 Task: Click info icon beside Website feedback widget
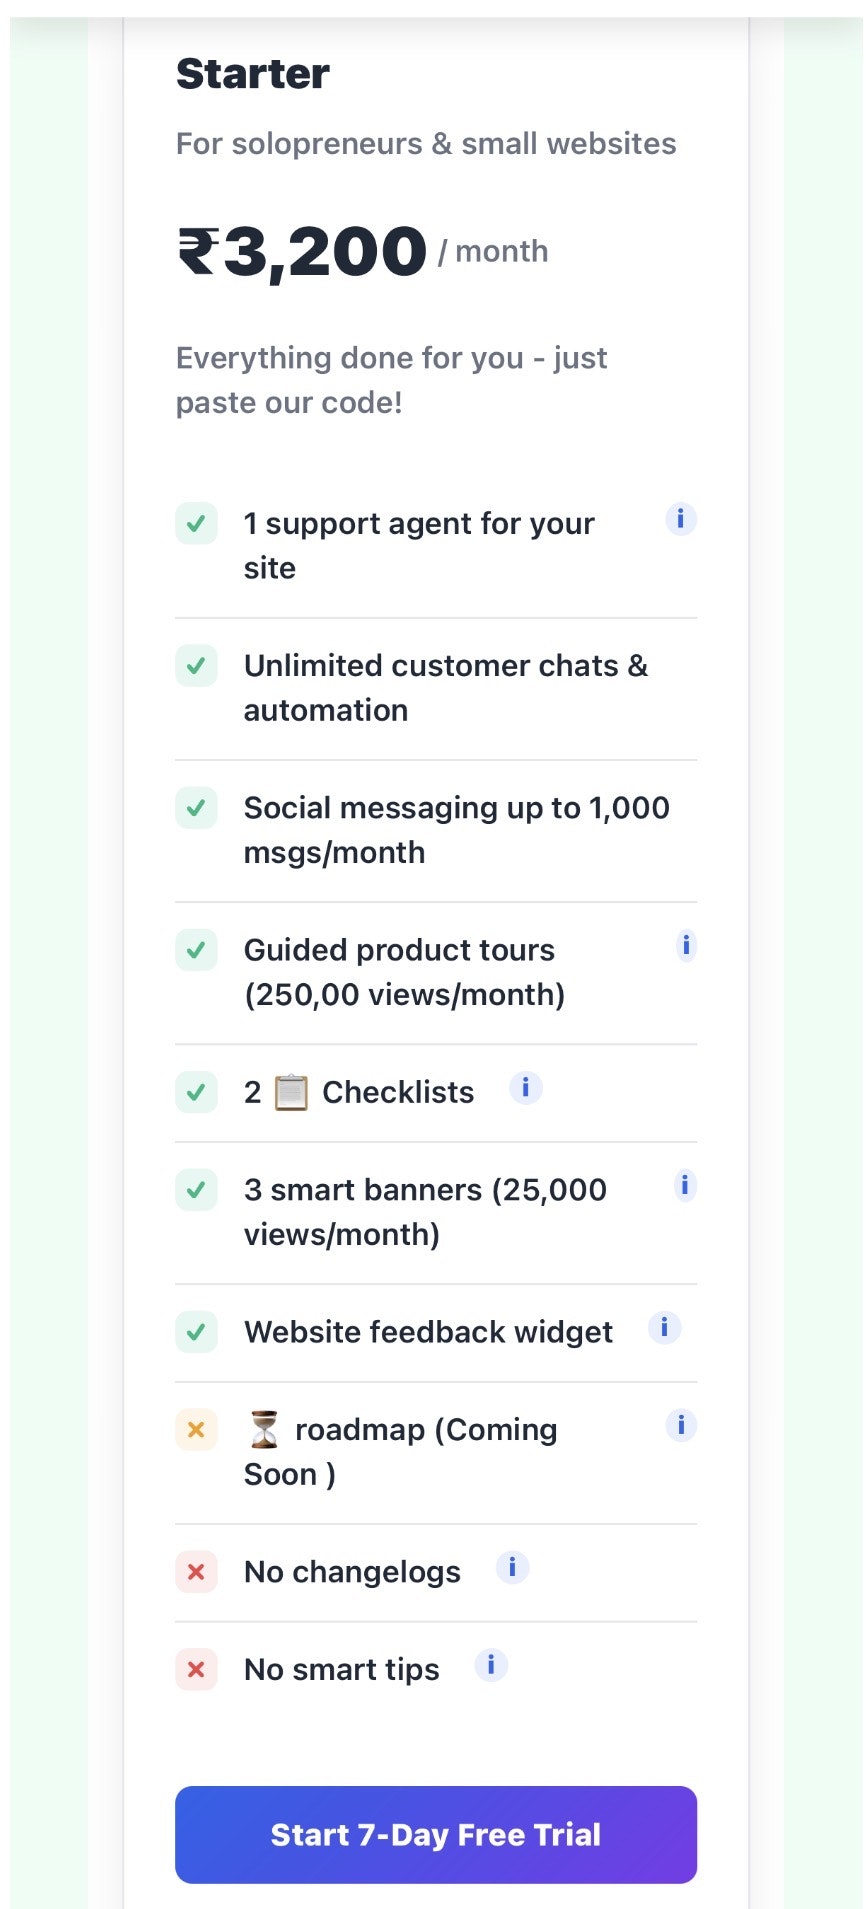[664, 1328]
